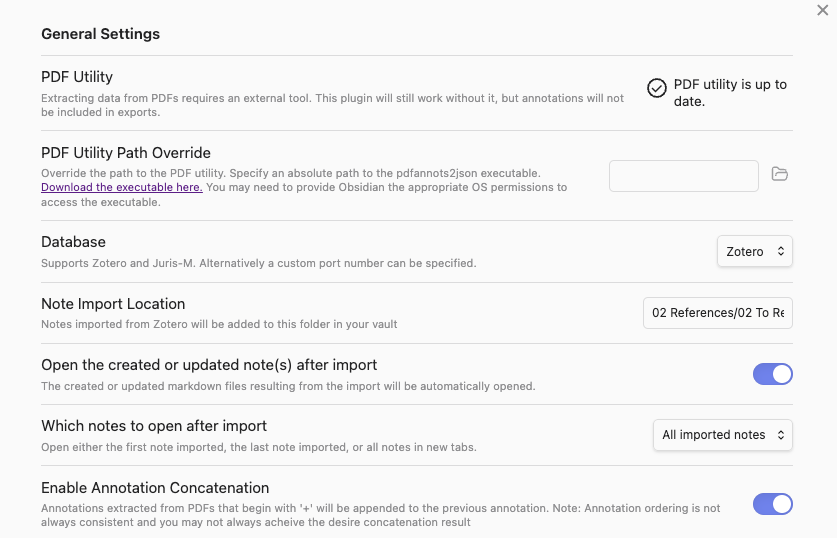Select the 'PDF Utility Path Override' title

point(126,153)
